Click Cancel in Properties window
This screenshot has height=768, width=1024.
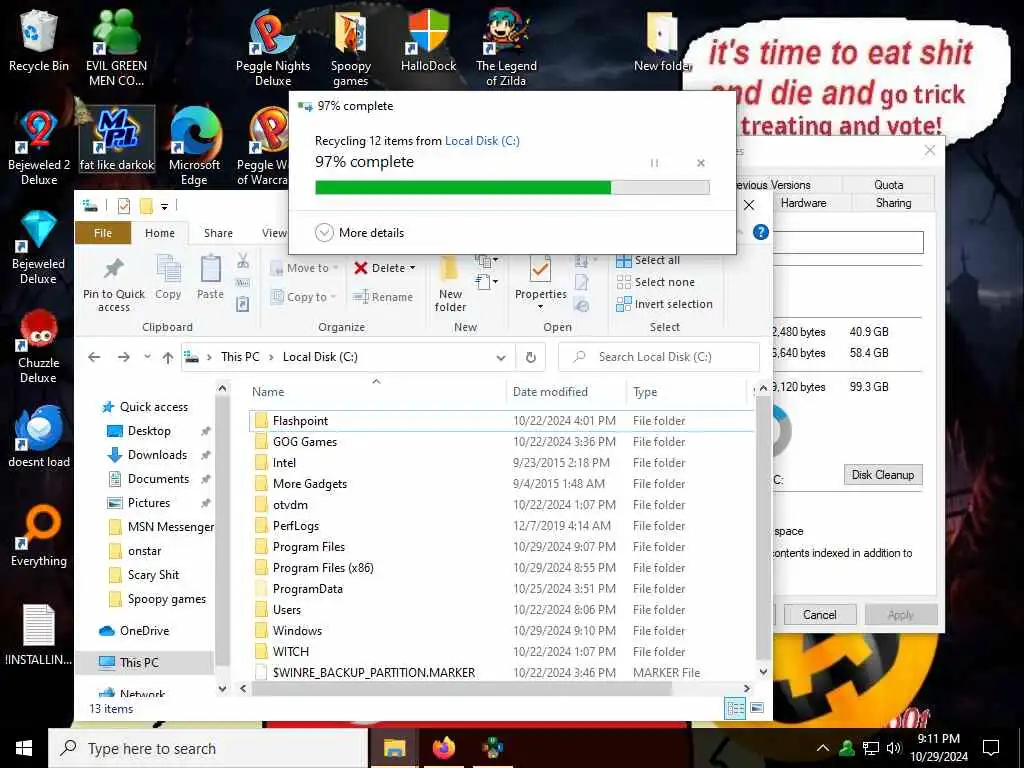(820, 615)
